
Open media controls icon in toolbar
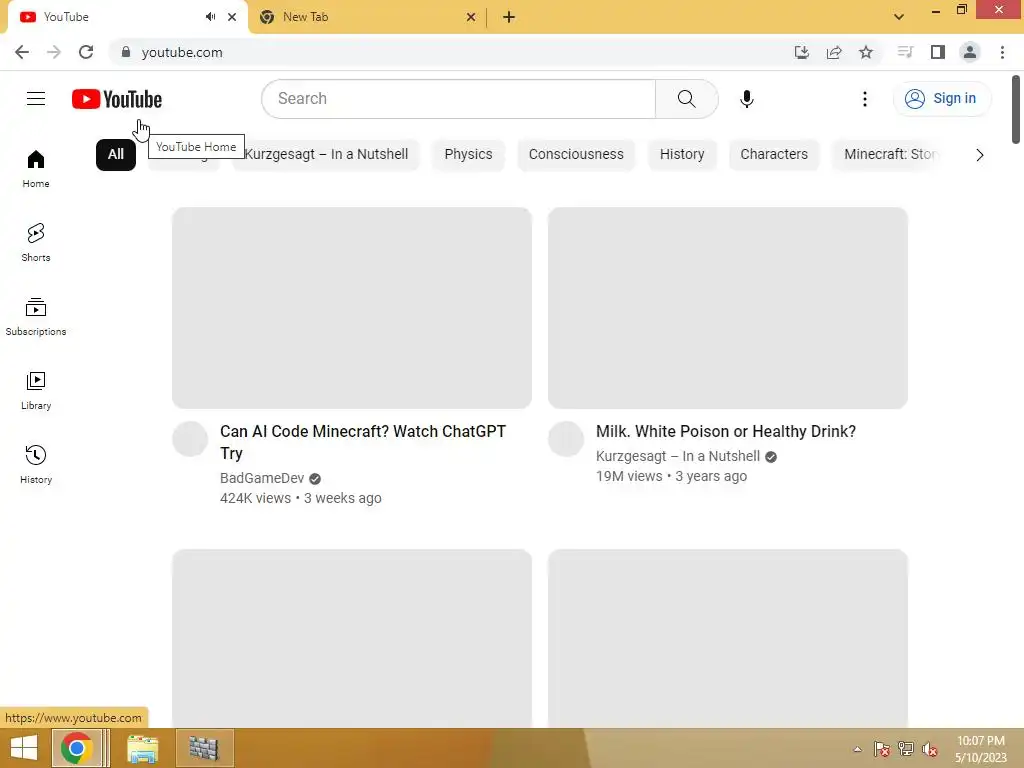[x=905, y=52]
